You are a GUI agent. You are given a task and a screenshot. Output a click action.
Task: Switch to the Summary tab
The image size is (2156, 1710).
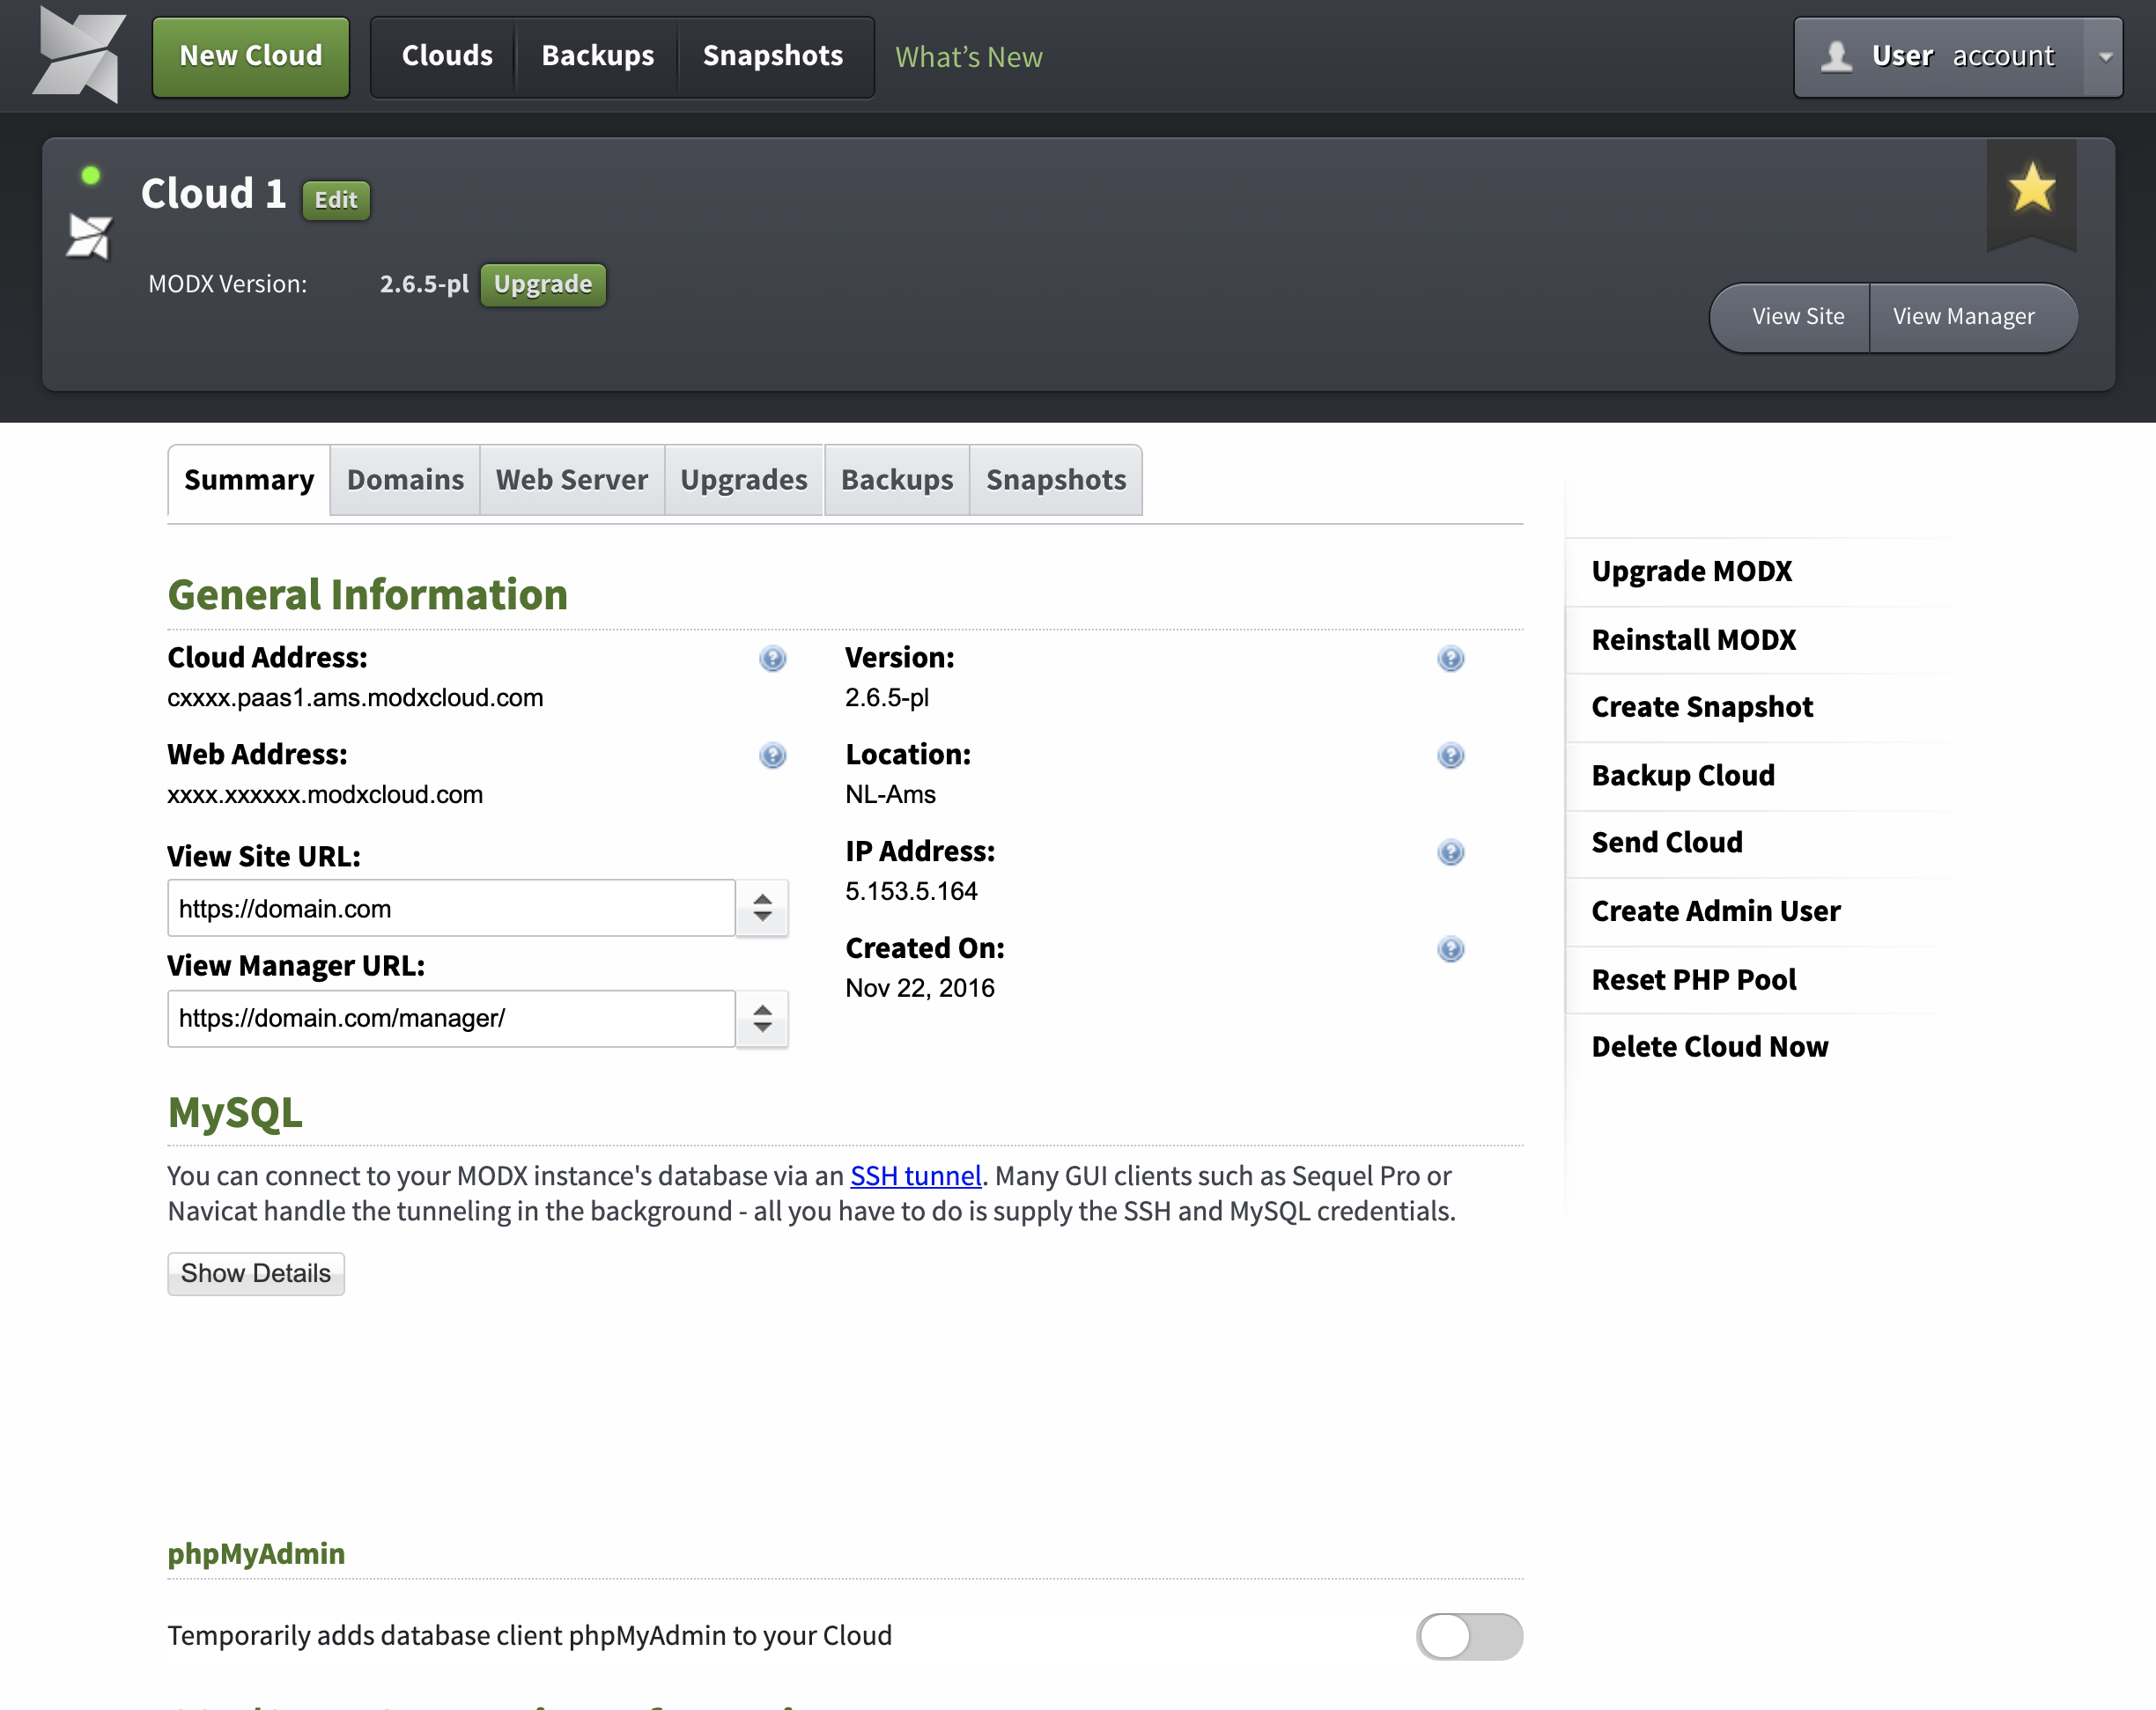(x=249, y=480)
